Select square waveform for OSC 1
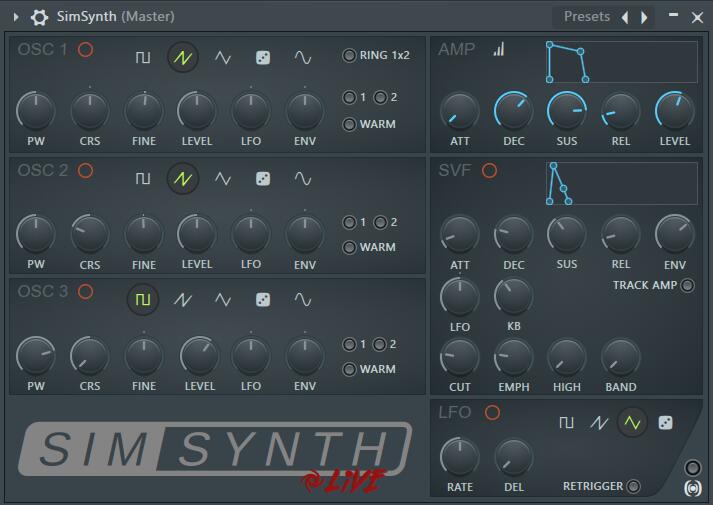This screenshot has height=505, width=713. (143, 58)
